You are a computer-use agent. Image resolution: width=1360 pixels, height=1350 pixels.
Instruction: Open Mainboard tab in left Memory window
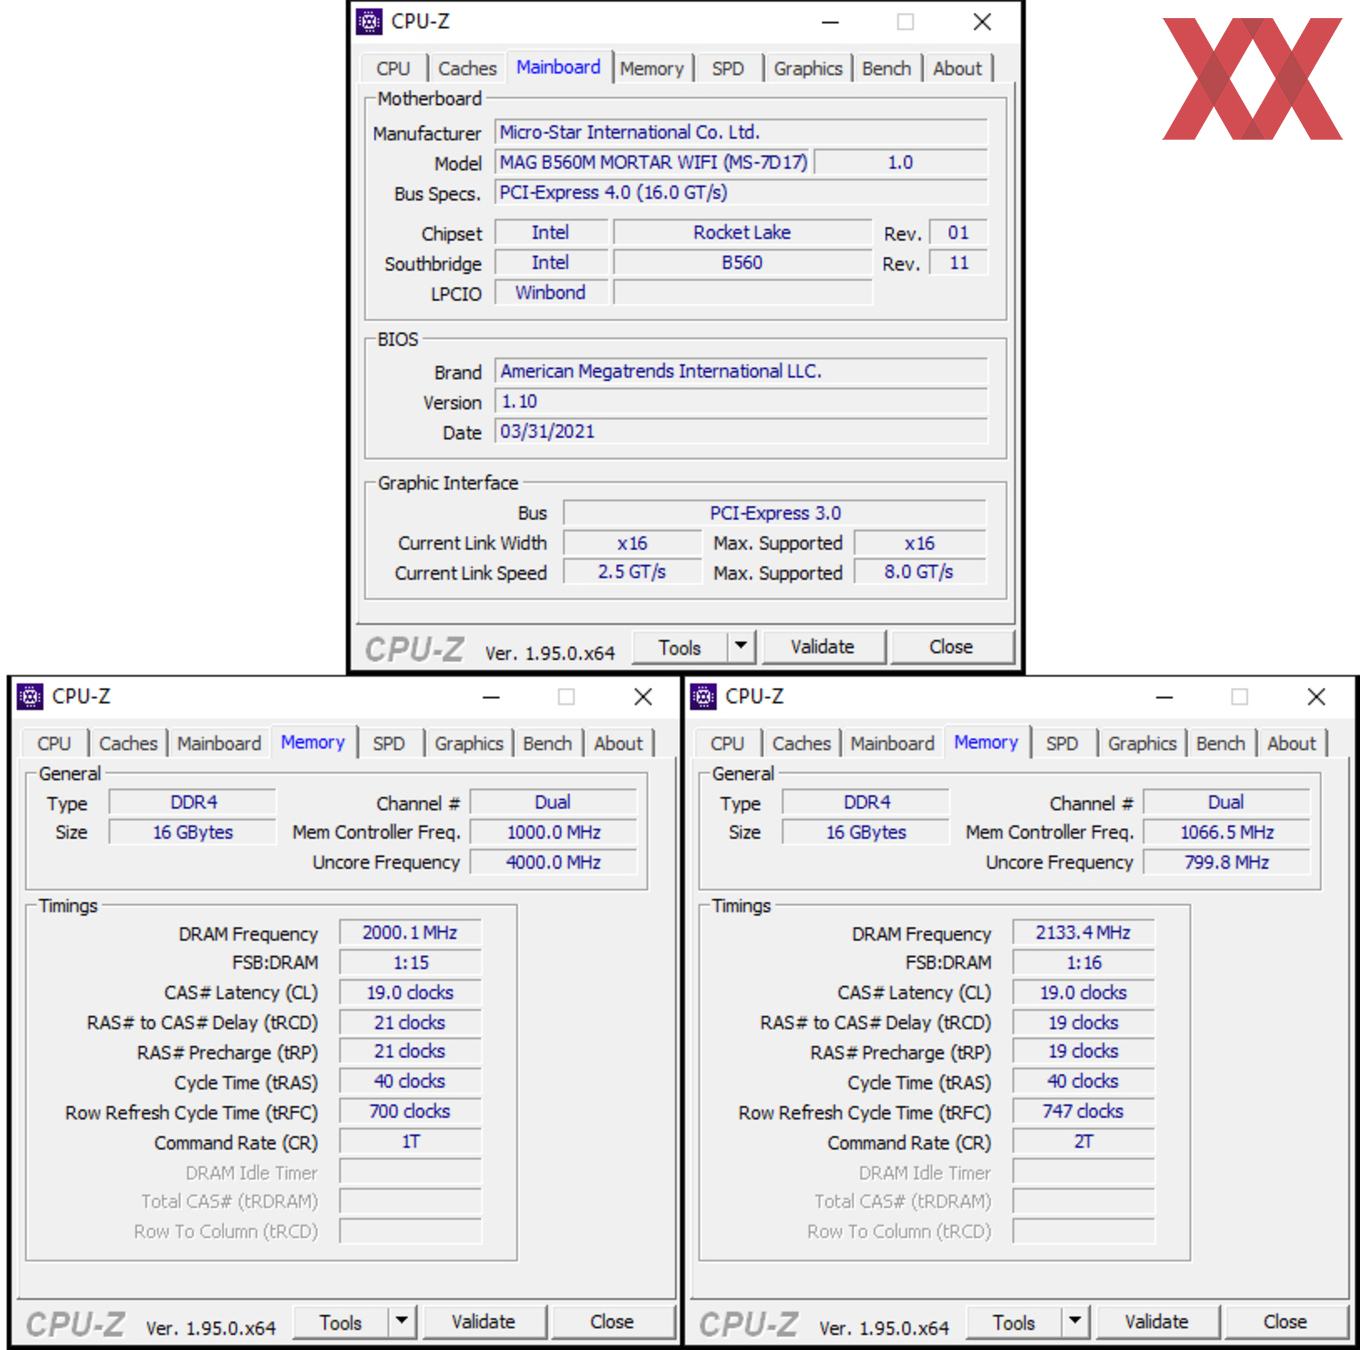[x=219, y=743]
